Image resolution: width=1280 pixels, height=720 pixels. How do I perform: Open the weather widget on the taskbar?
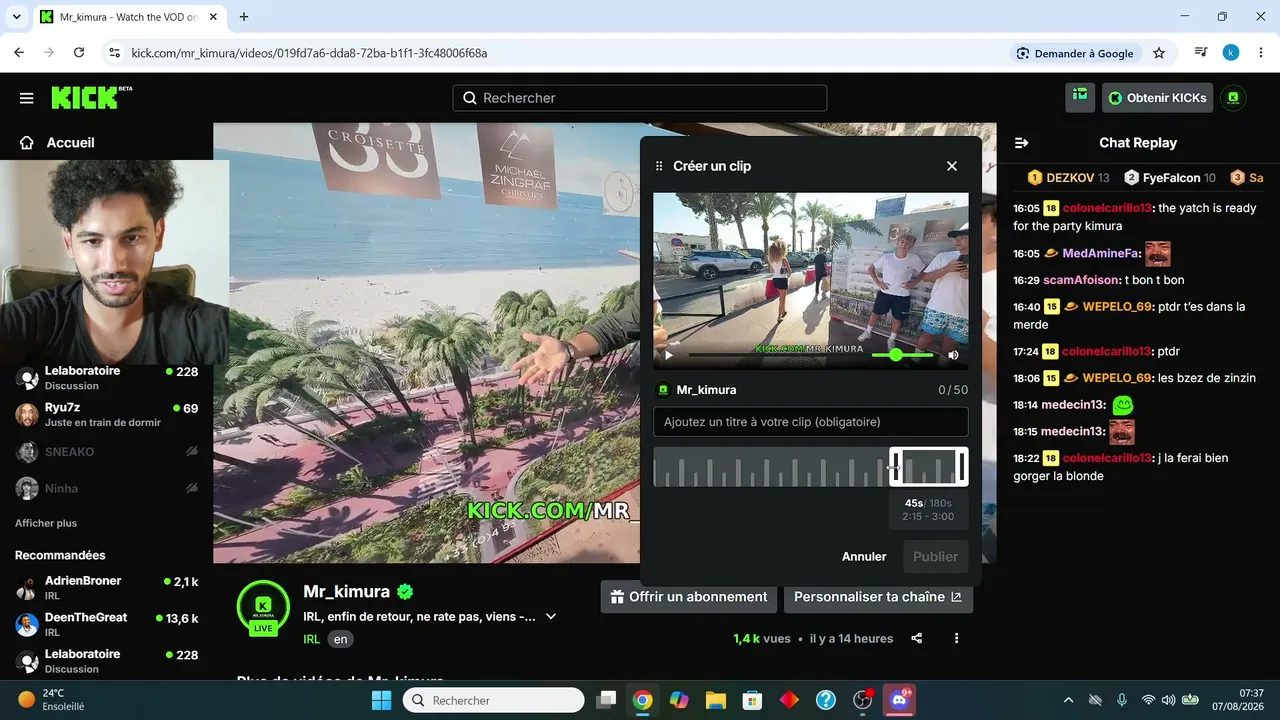[x=52, y=700]
